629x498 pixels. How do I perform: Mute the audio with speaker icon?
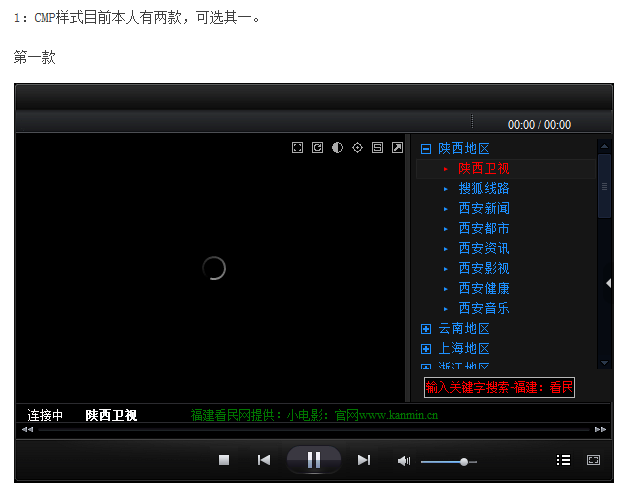pyautogui.click(x=404, y=461)
